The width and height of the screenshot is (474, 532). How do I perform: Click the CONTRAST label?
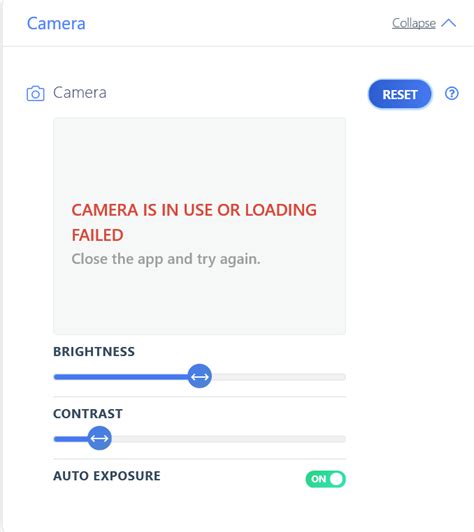pyautogui.click(x=88, y=414)
